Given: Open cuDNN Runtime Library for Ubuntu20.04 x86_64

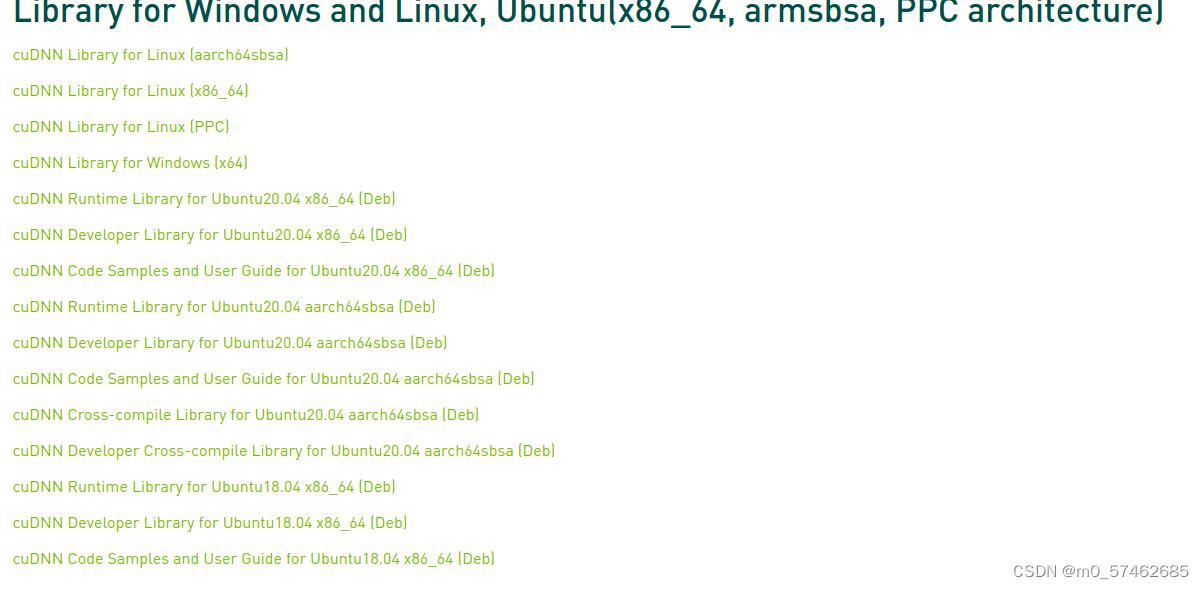Looking at the screenshot, I should tap(203, 199).
